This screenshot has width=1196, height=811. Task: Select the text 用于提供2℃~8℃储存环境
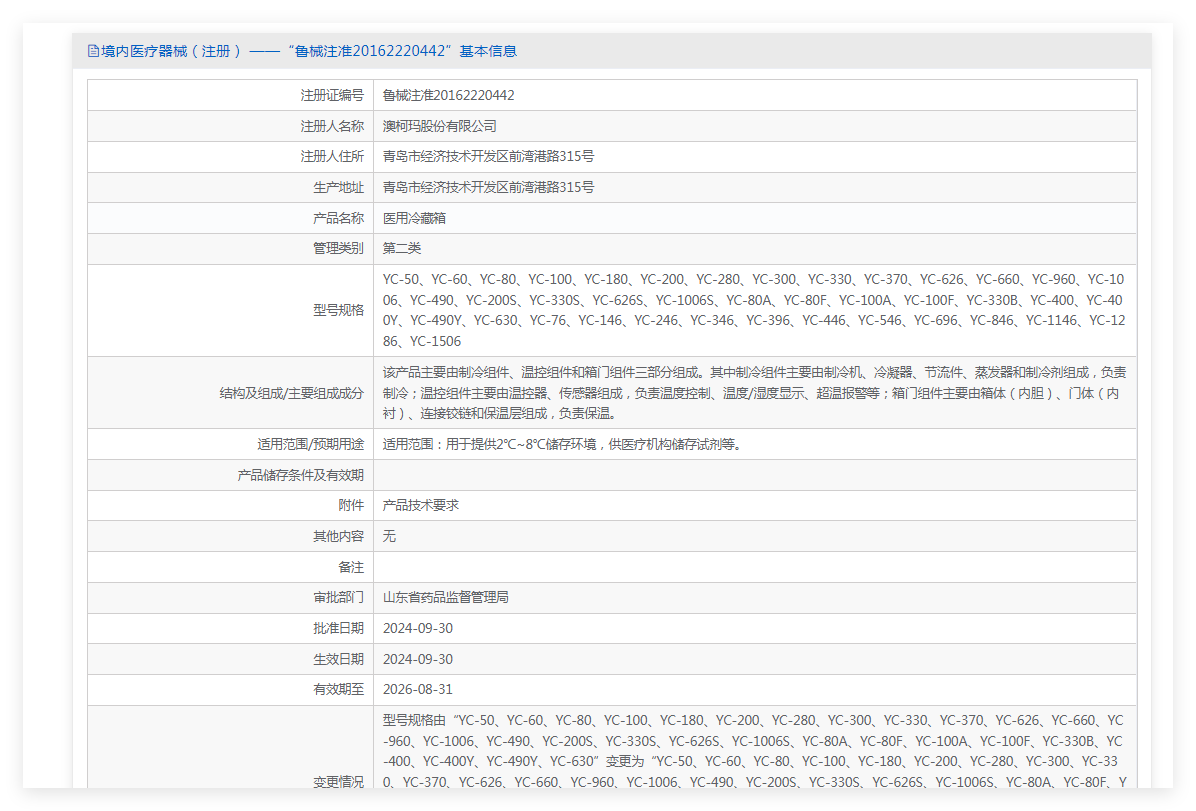[523, 444]
